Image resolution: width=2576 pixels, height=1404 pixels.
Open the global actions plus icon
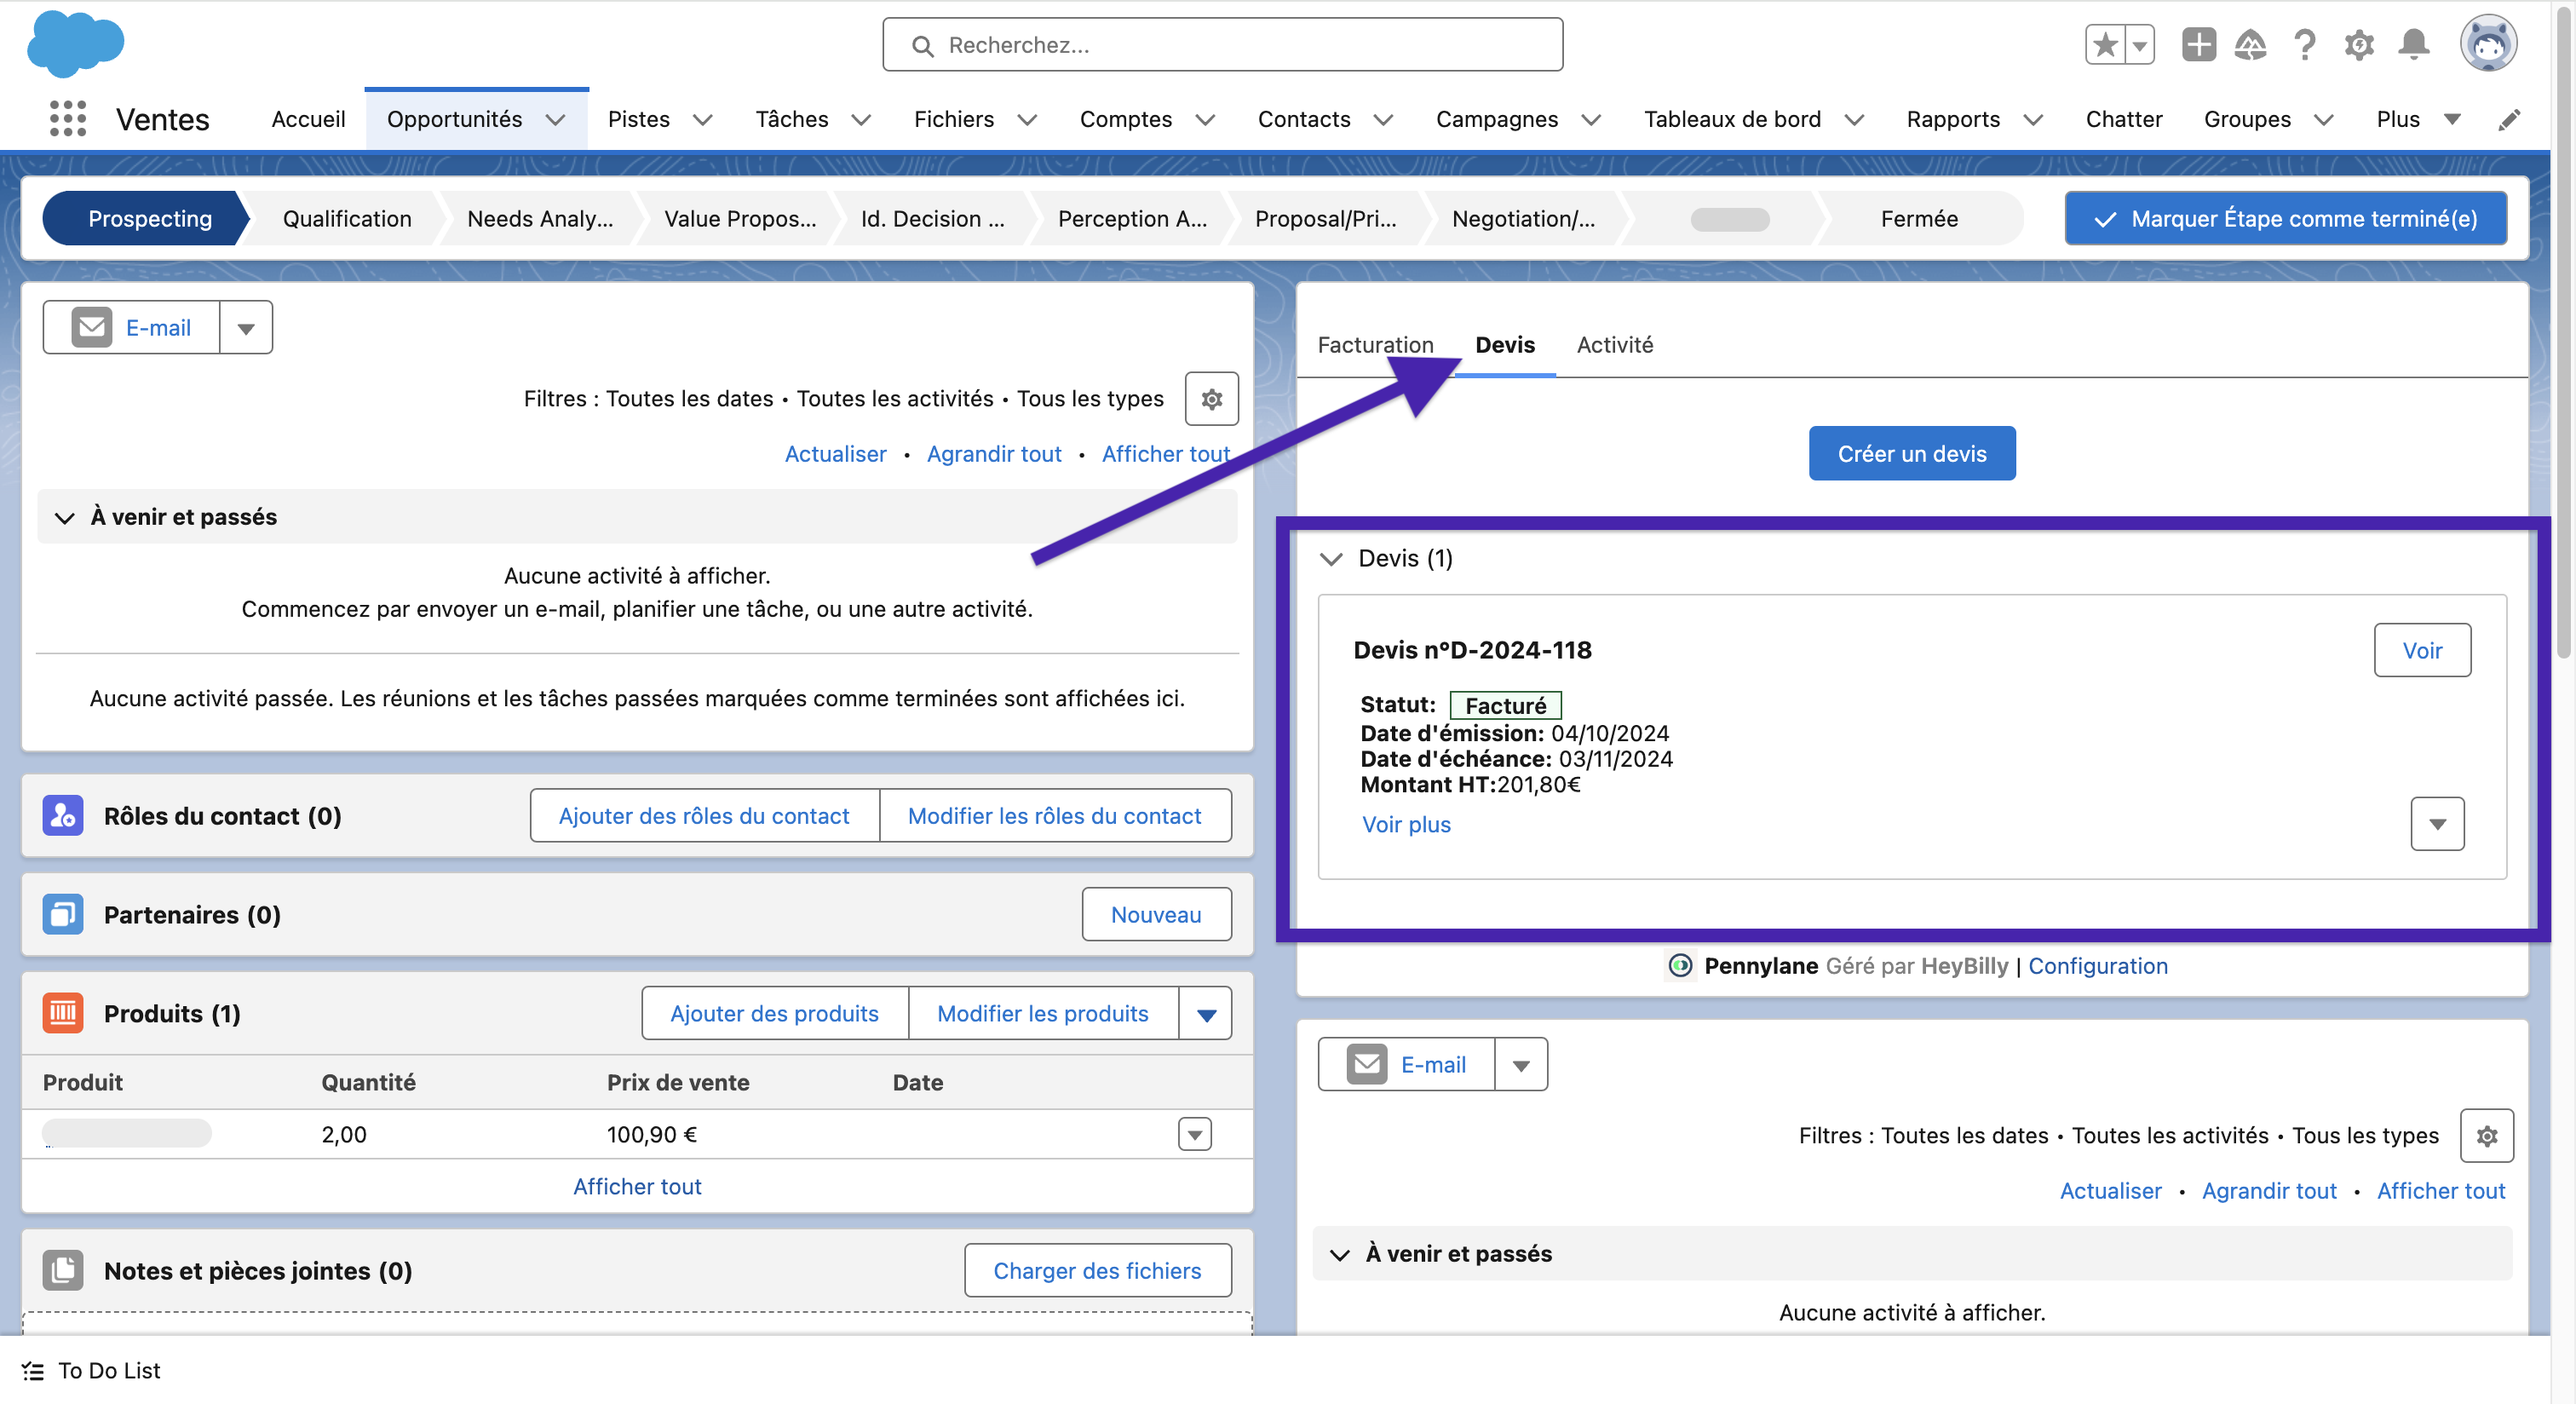[2198, 45]
